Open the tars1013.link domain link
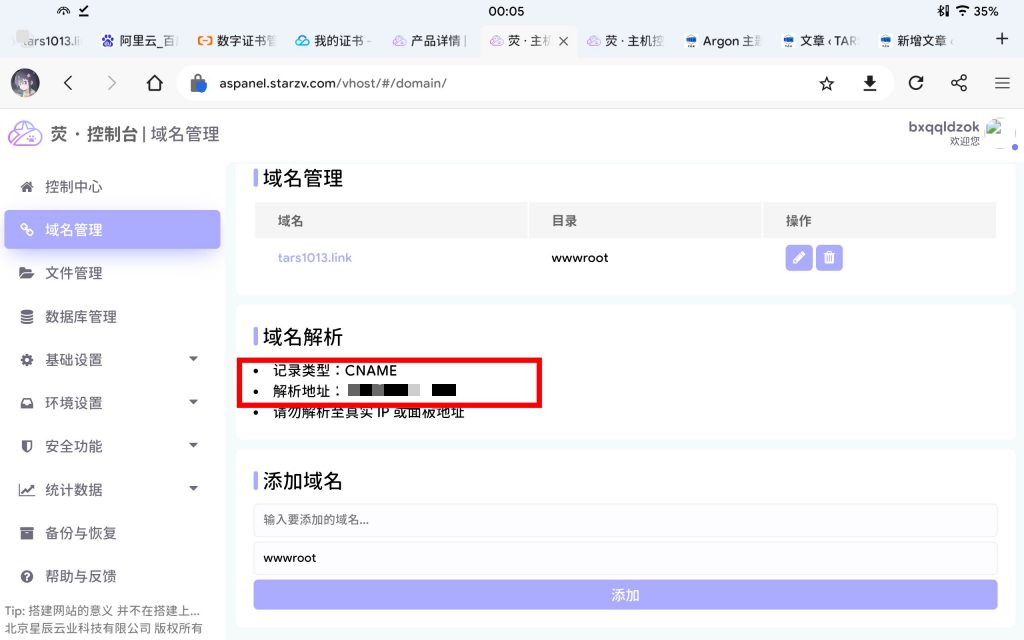Image resolution: width=1024 pixels, height=640 pixels. 315,258
